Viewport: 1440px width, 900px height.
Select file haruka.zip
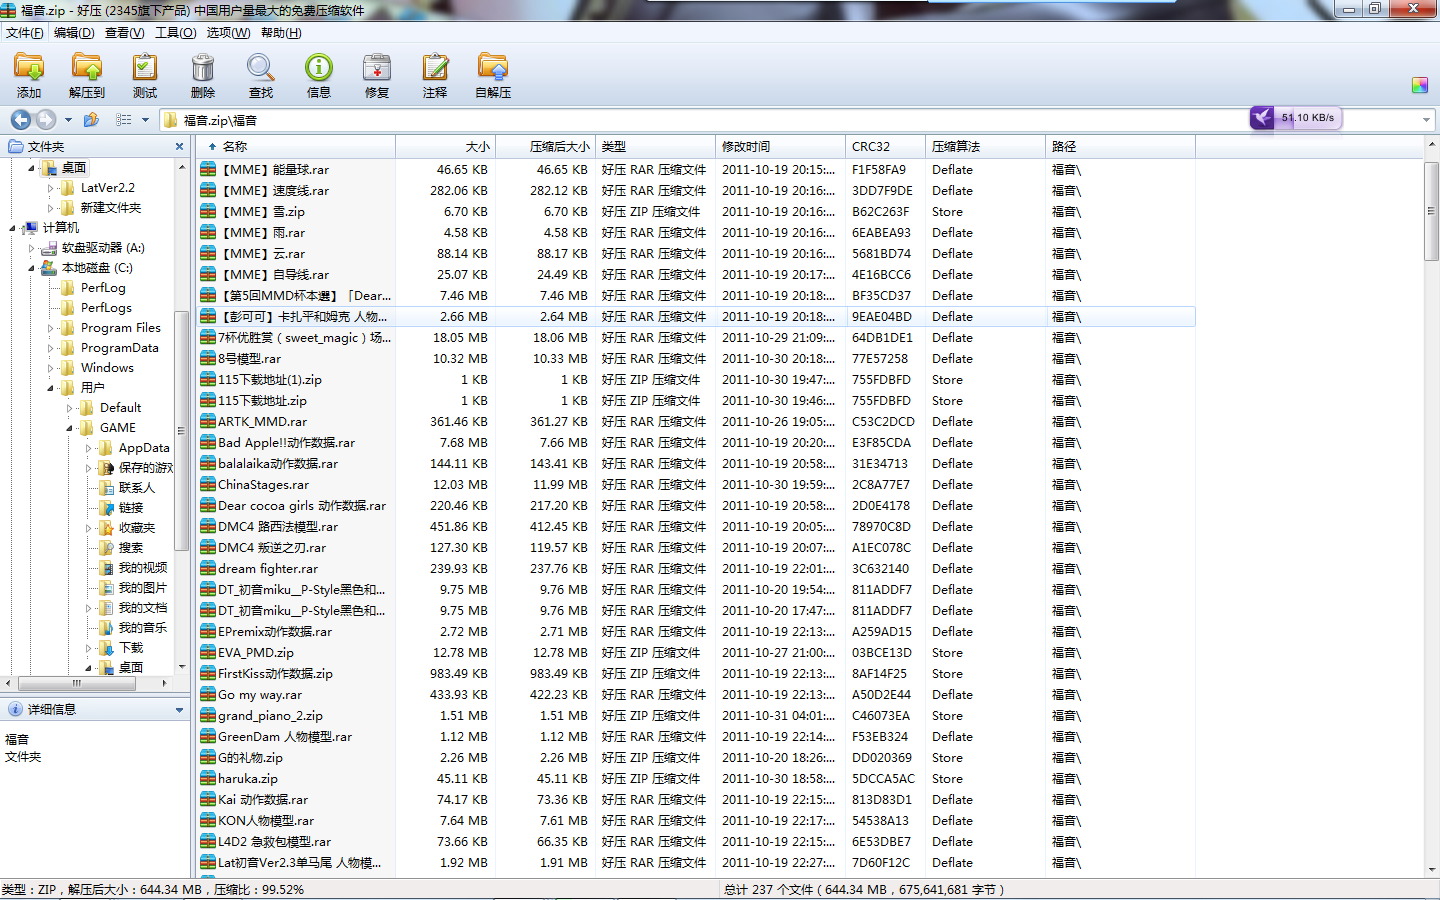[248, 779]
